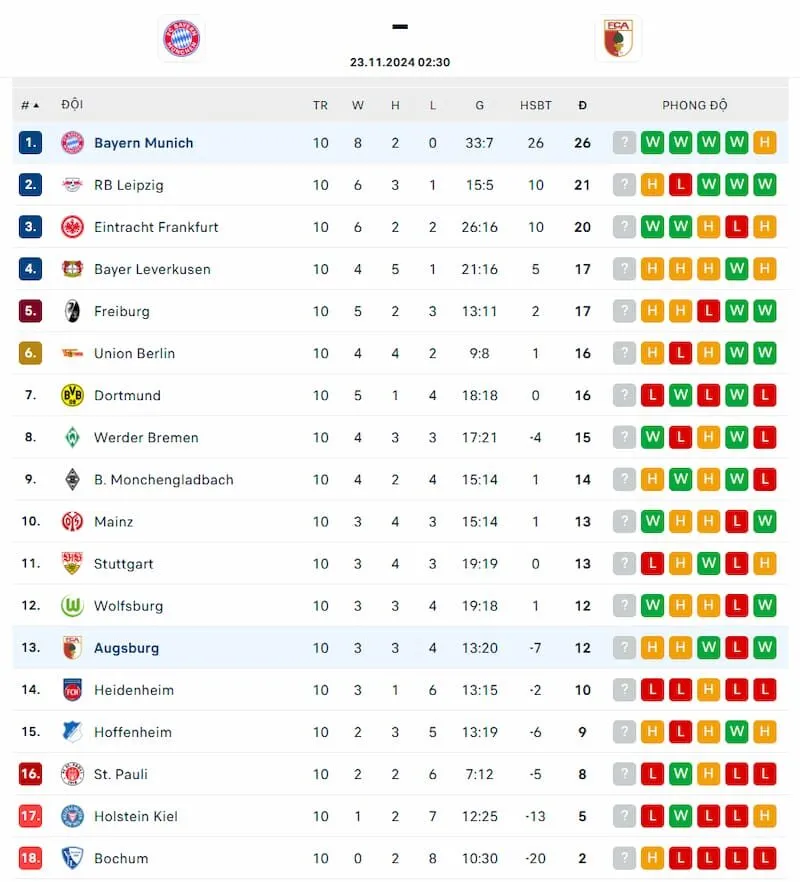Toggle the hidden result badge next to Dortmund's form
This screenshot has width=800, height=882.
[624, 395]
